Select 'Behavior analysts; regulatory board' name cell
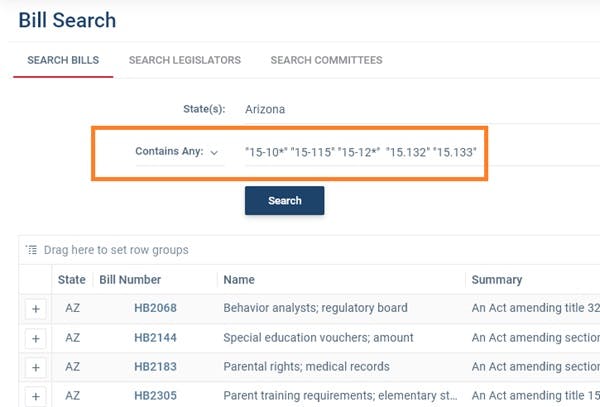 (x=315, y=308)
